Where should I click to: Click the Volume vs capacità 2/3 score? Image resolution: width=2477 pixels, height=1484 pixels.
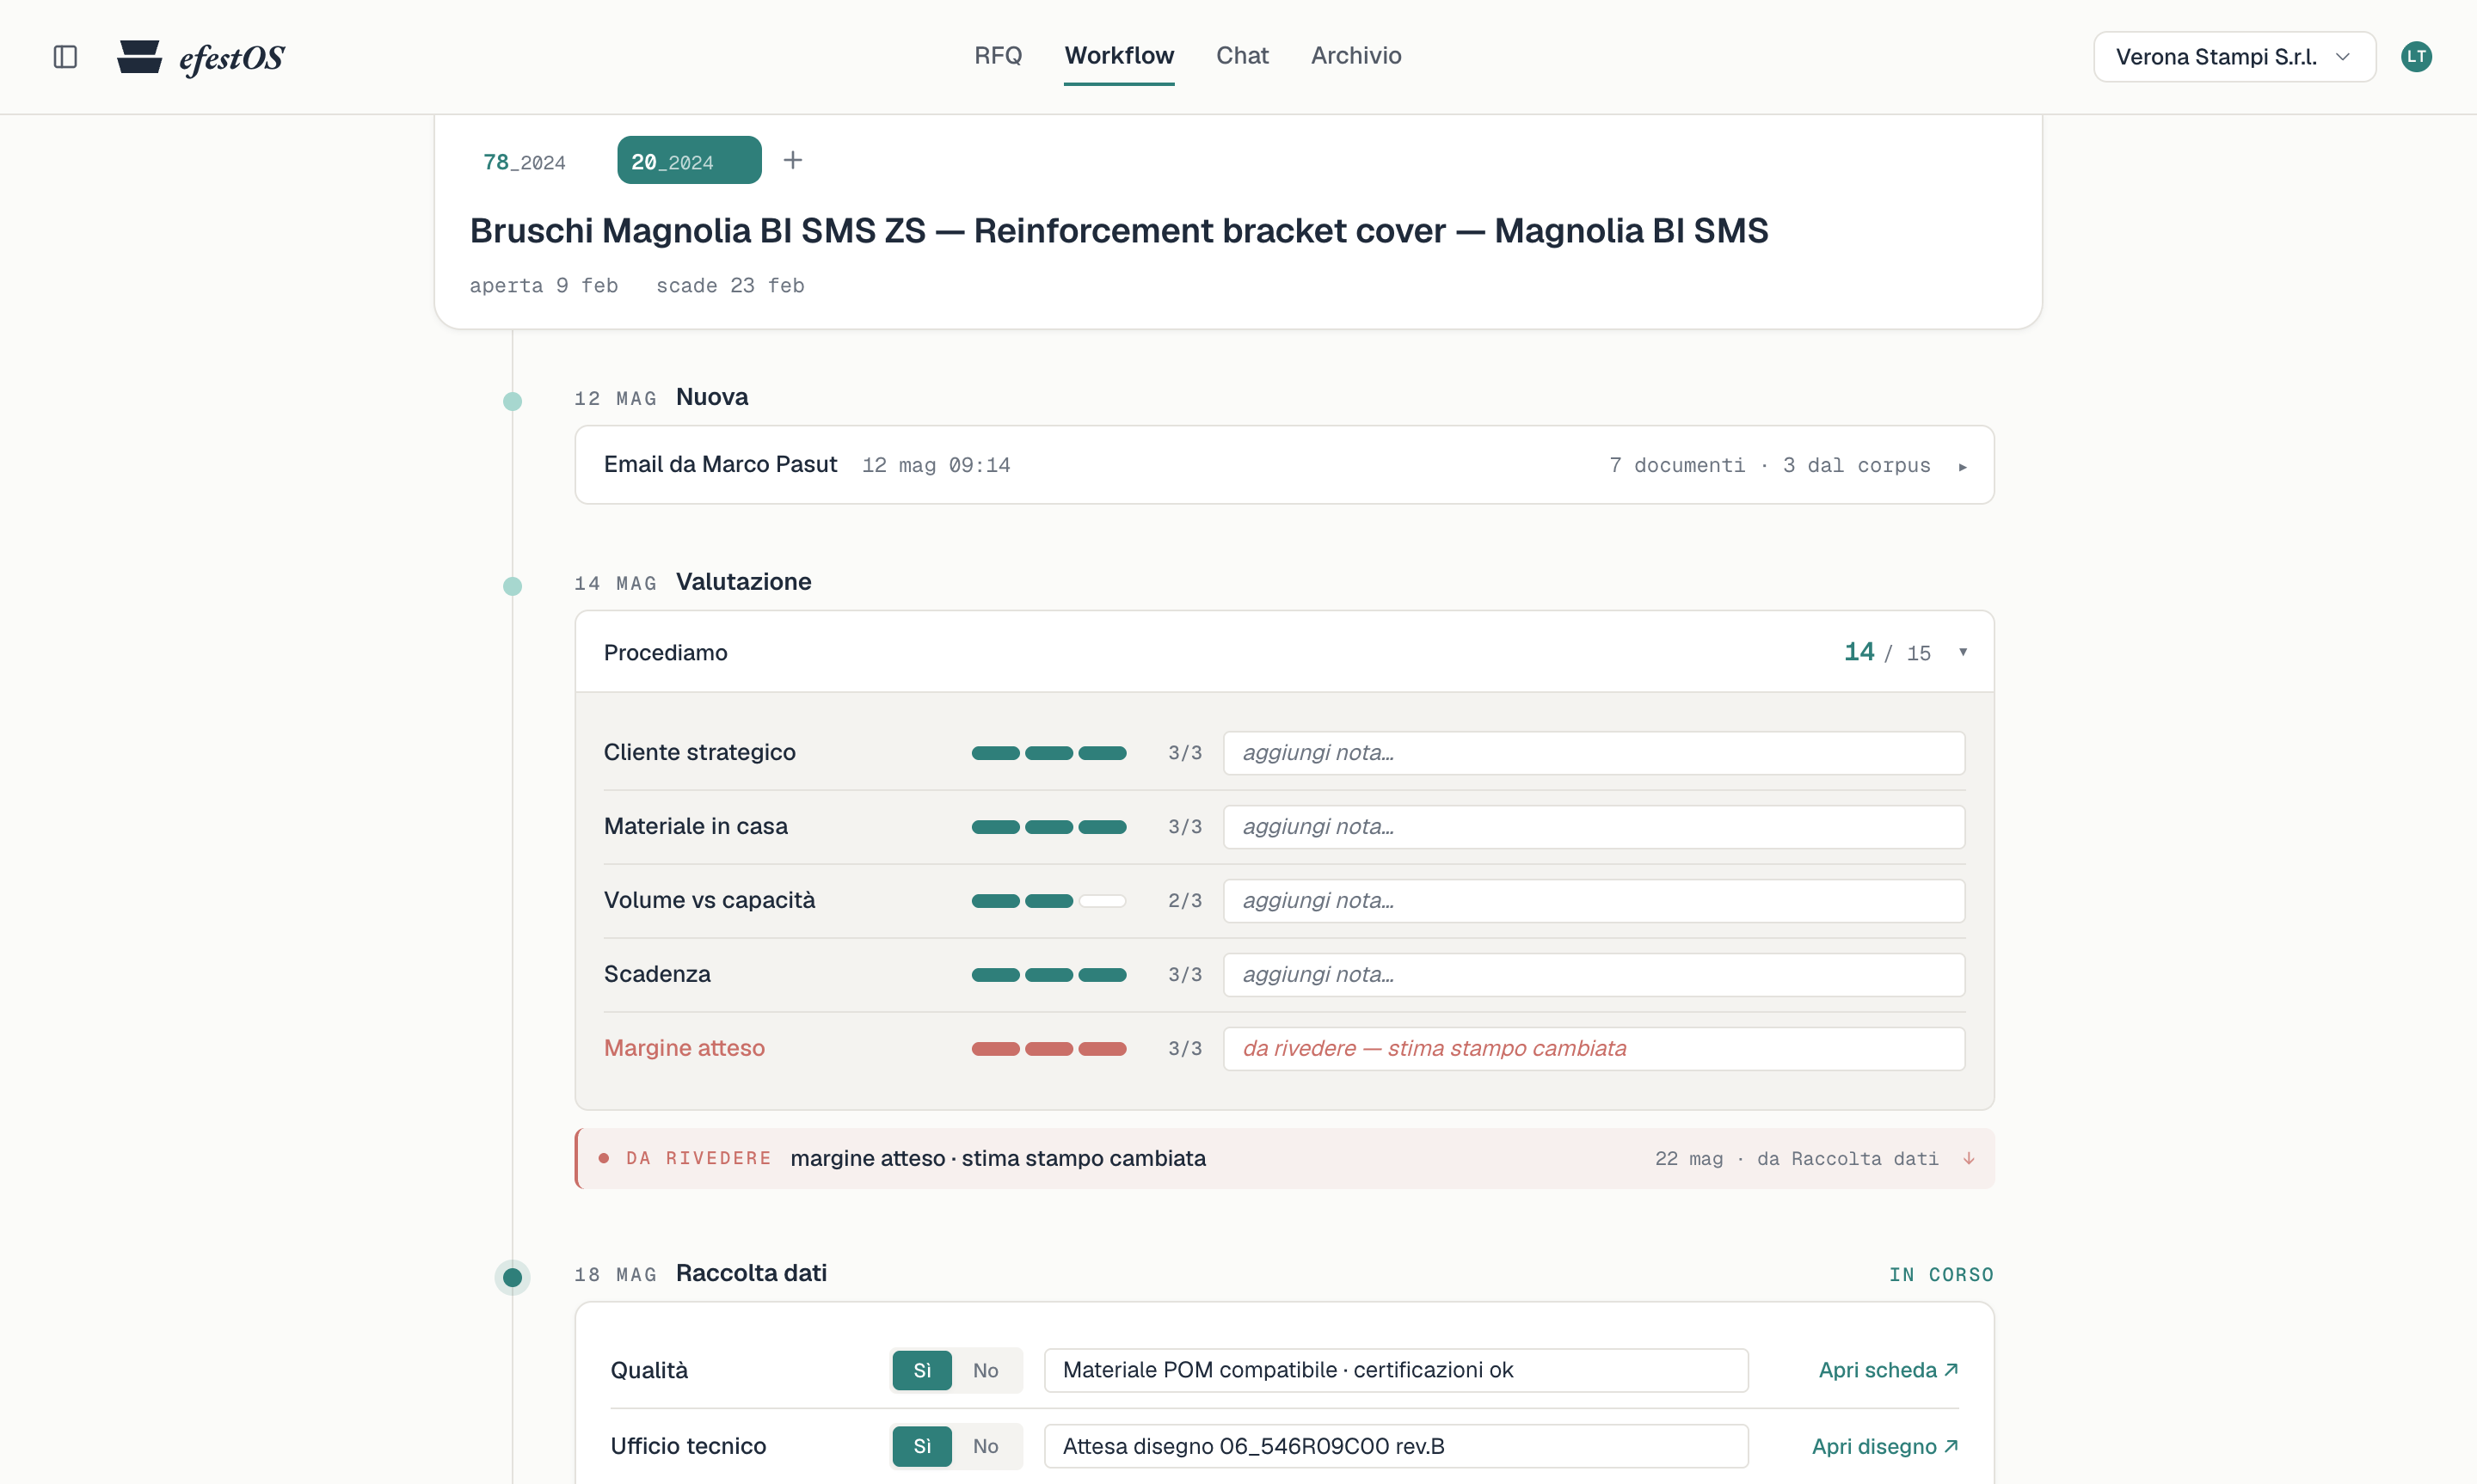pyautogui.click(x=1184, y=901)
